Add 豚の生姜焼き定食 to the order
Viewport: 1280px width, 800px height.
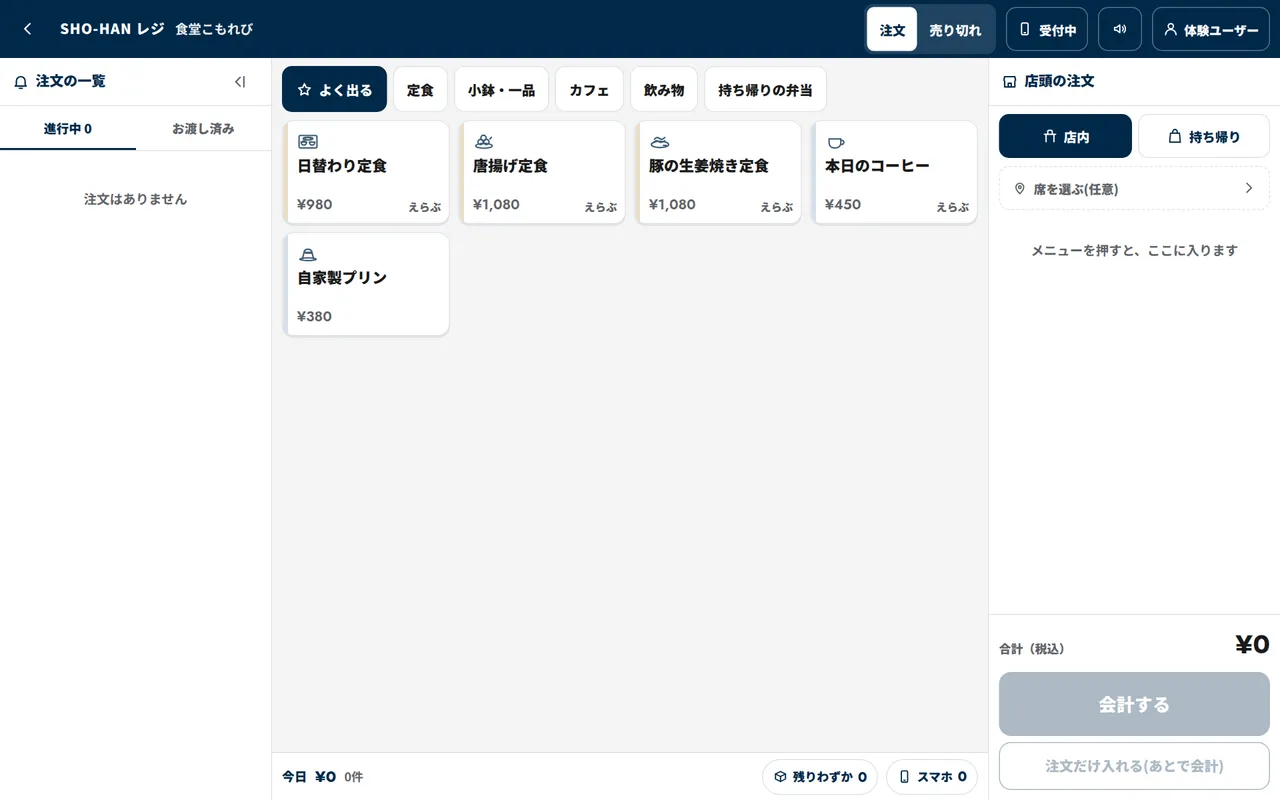(x=718, y=172)
